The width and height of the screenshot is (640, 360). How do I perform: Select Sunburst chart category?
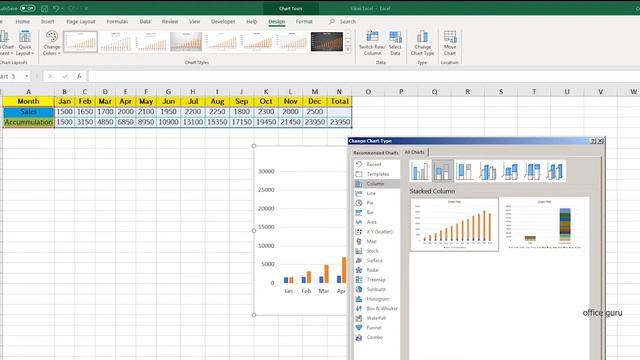[376, 289]
